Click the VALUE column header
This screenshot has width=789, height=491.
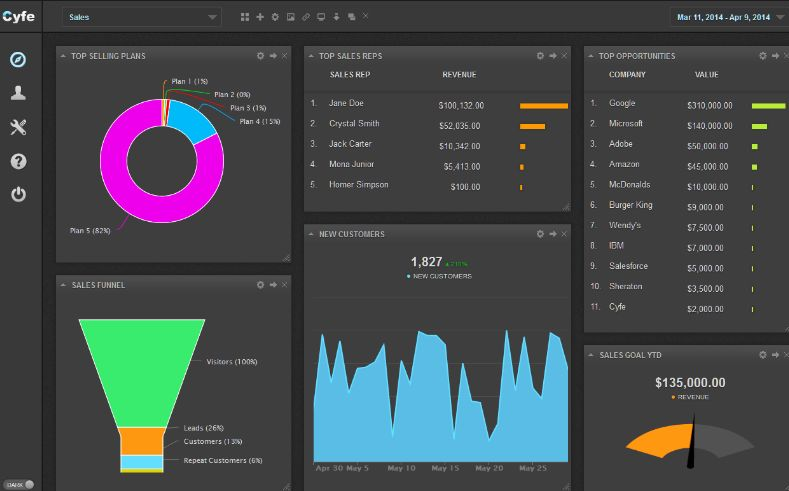pos(706,74)
